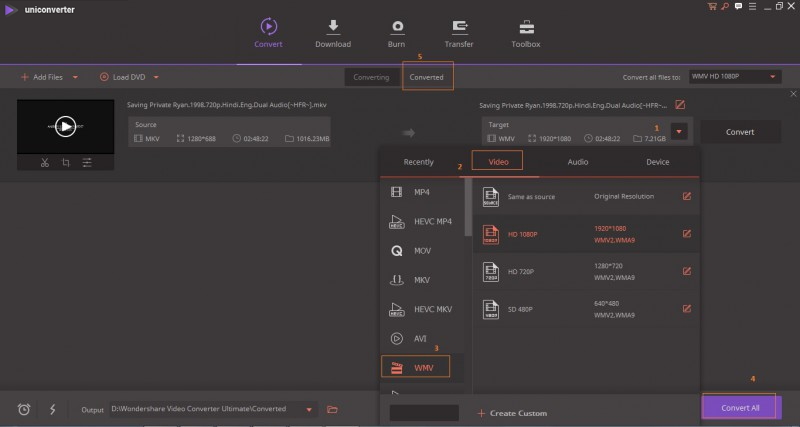Select HD 1080P preset
The height and width of the screenshot is (427, 800).
[586, 234]
